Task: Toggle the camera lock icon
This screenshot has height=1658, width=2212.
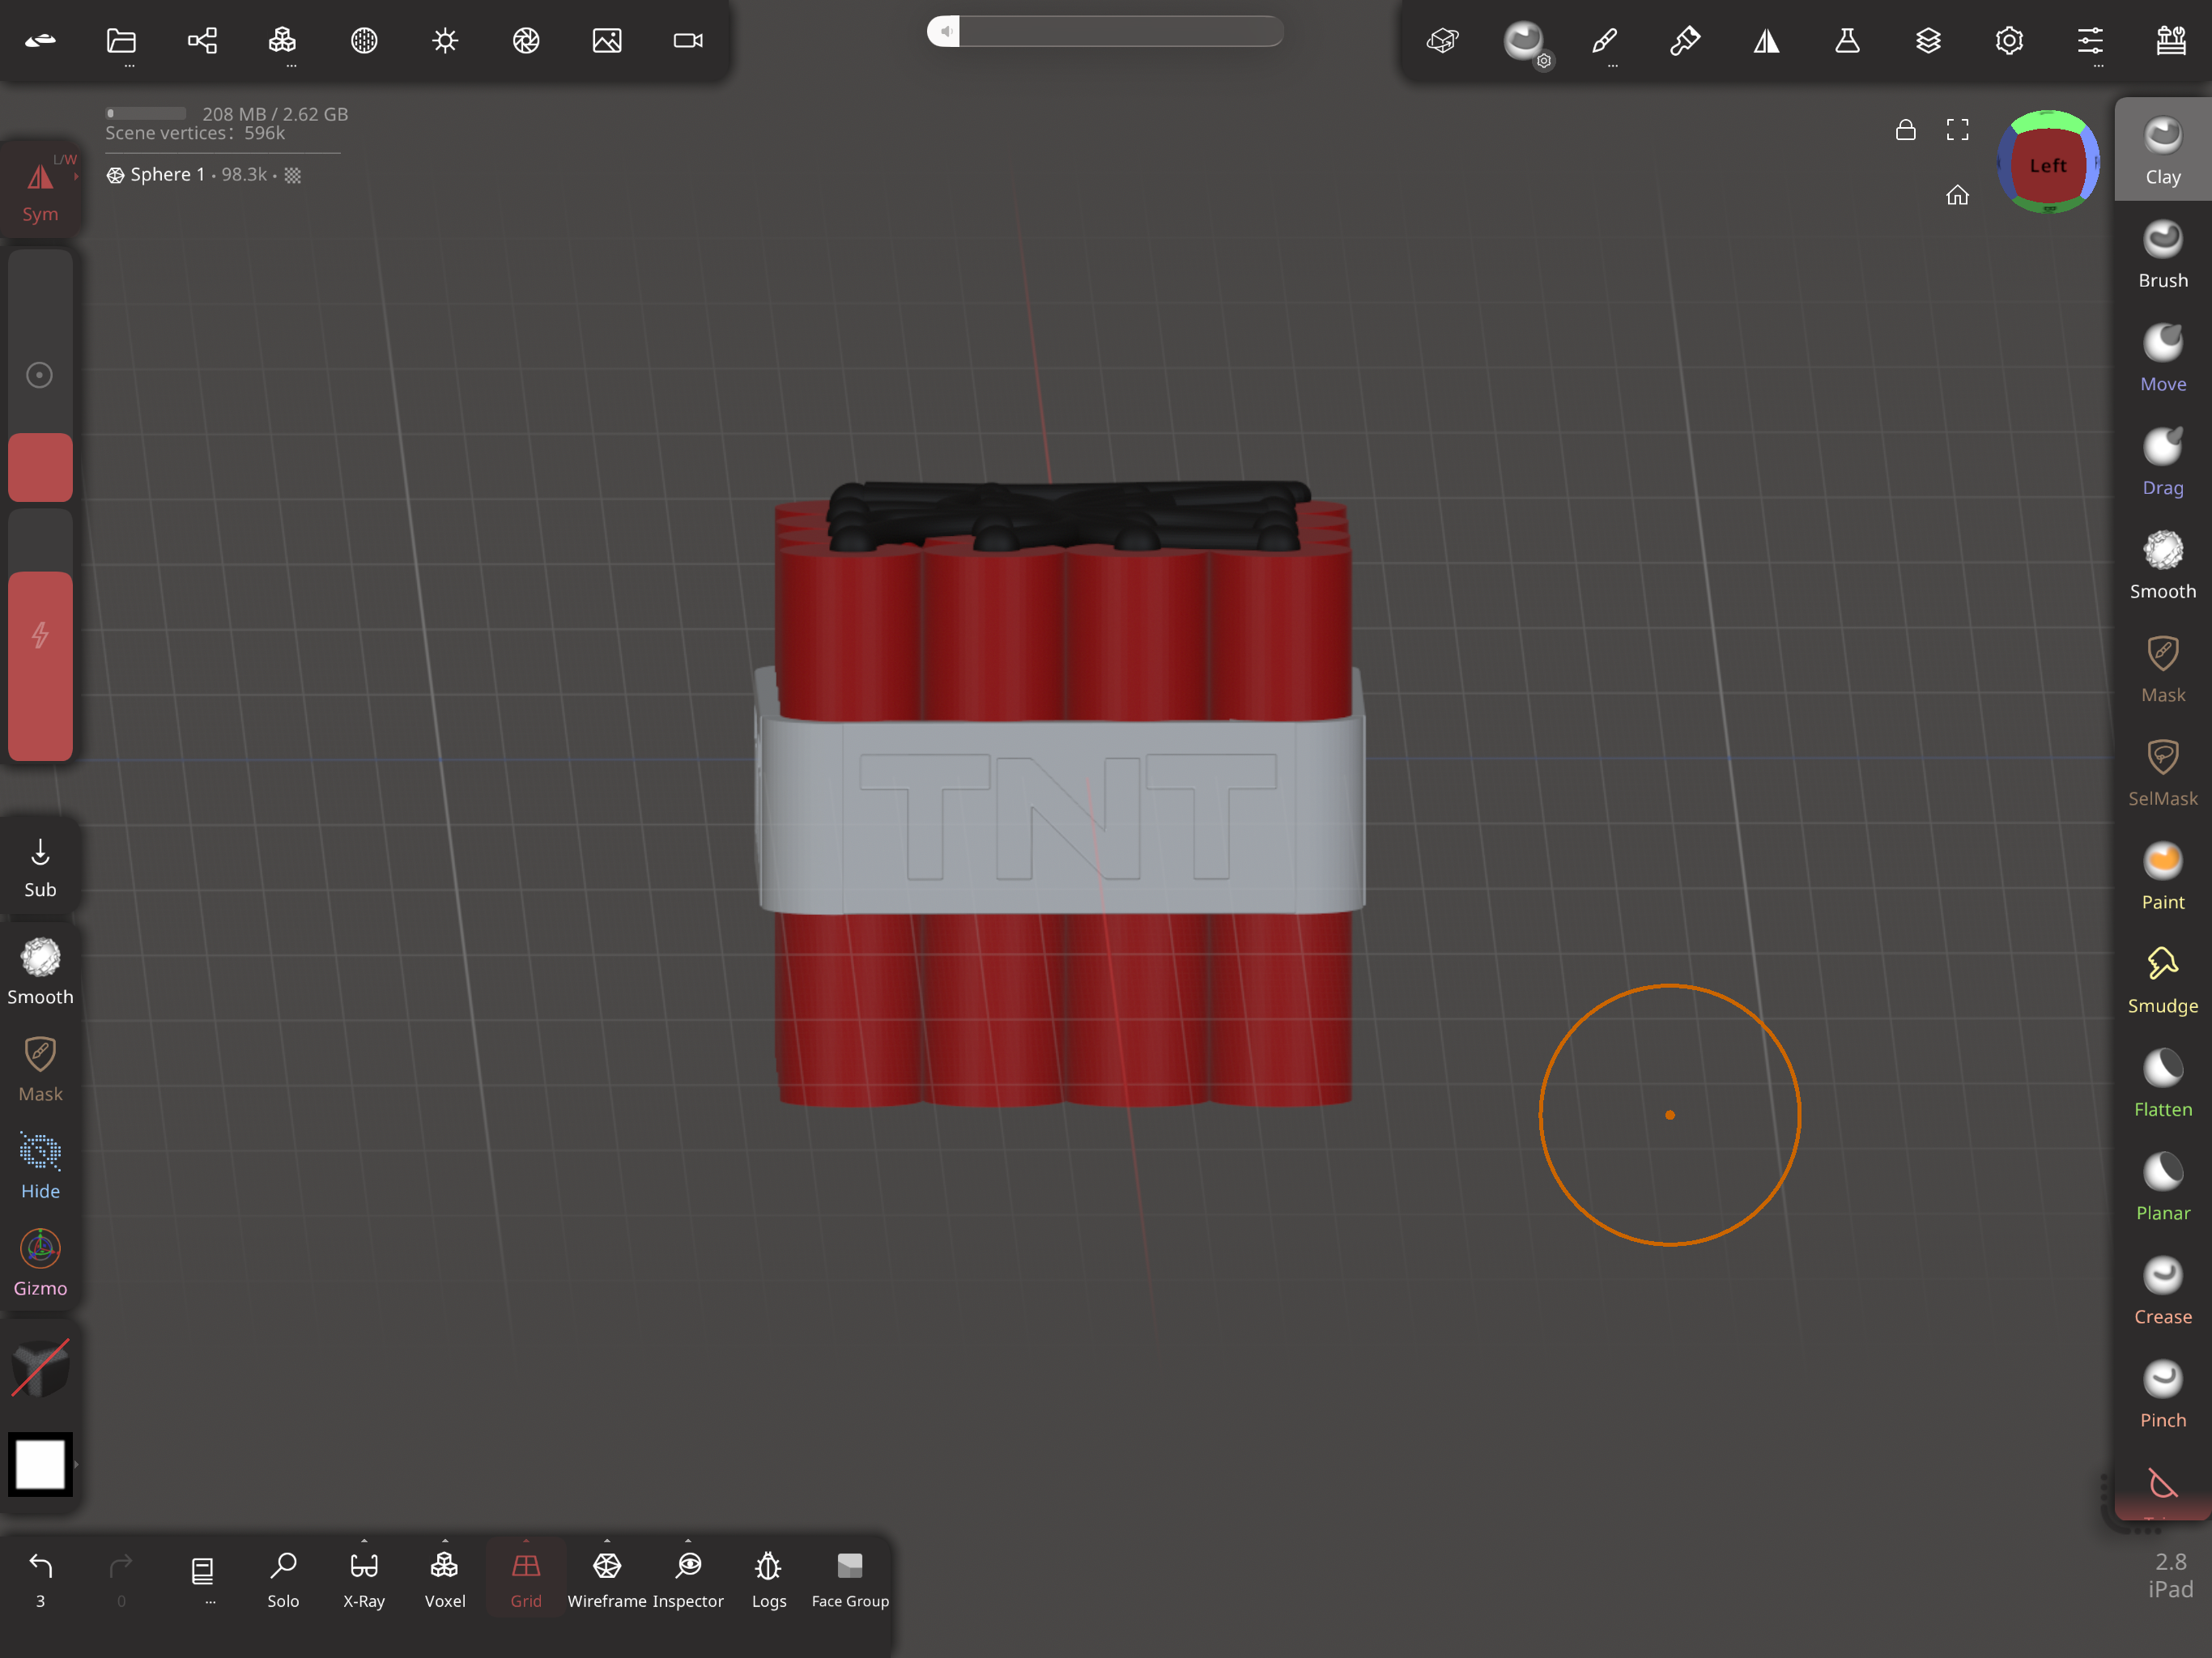Action: (1905, 130)
